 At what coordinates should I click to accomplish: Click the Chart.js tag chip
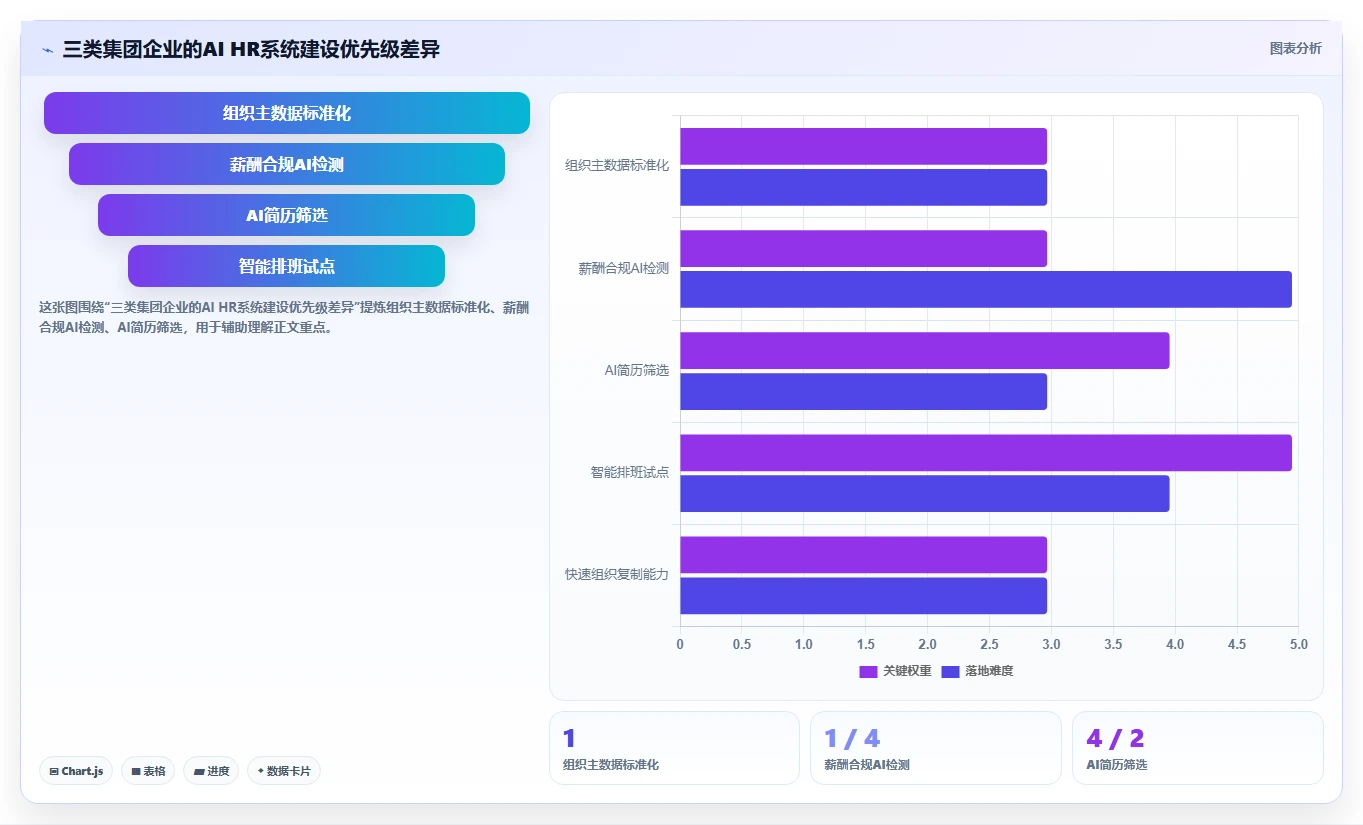[x=76, y=771]
